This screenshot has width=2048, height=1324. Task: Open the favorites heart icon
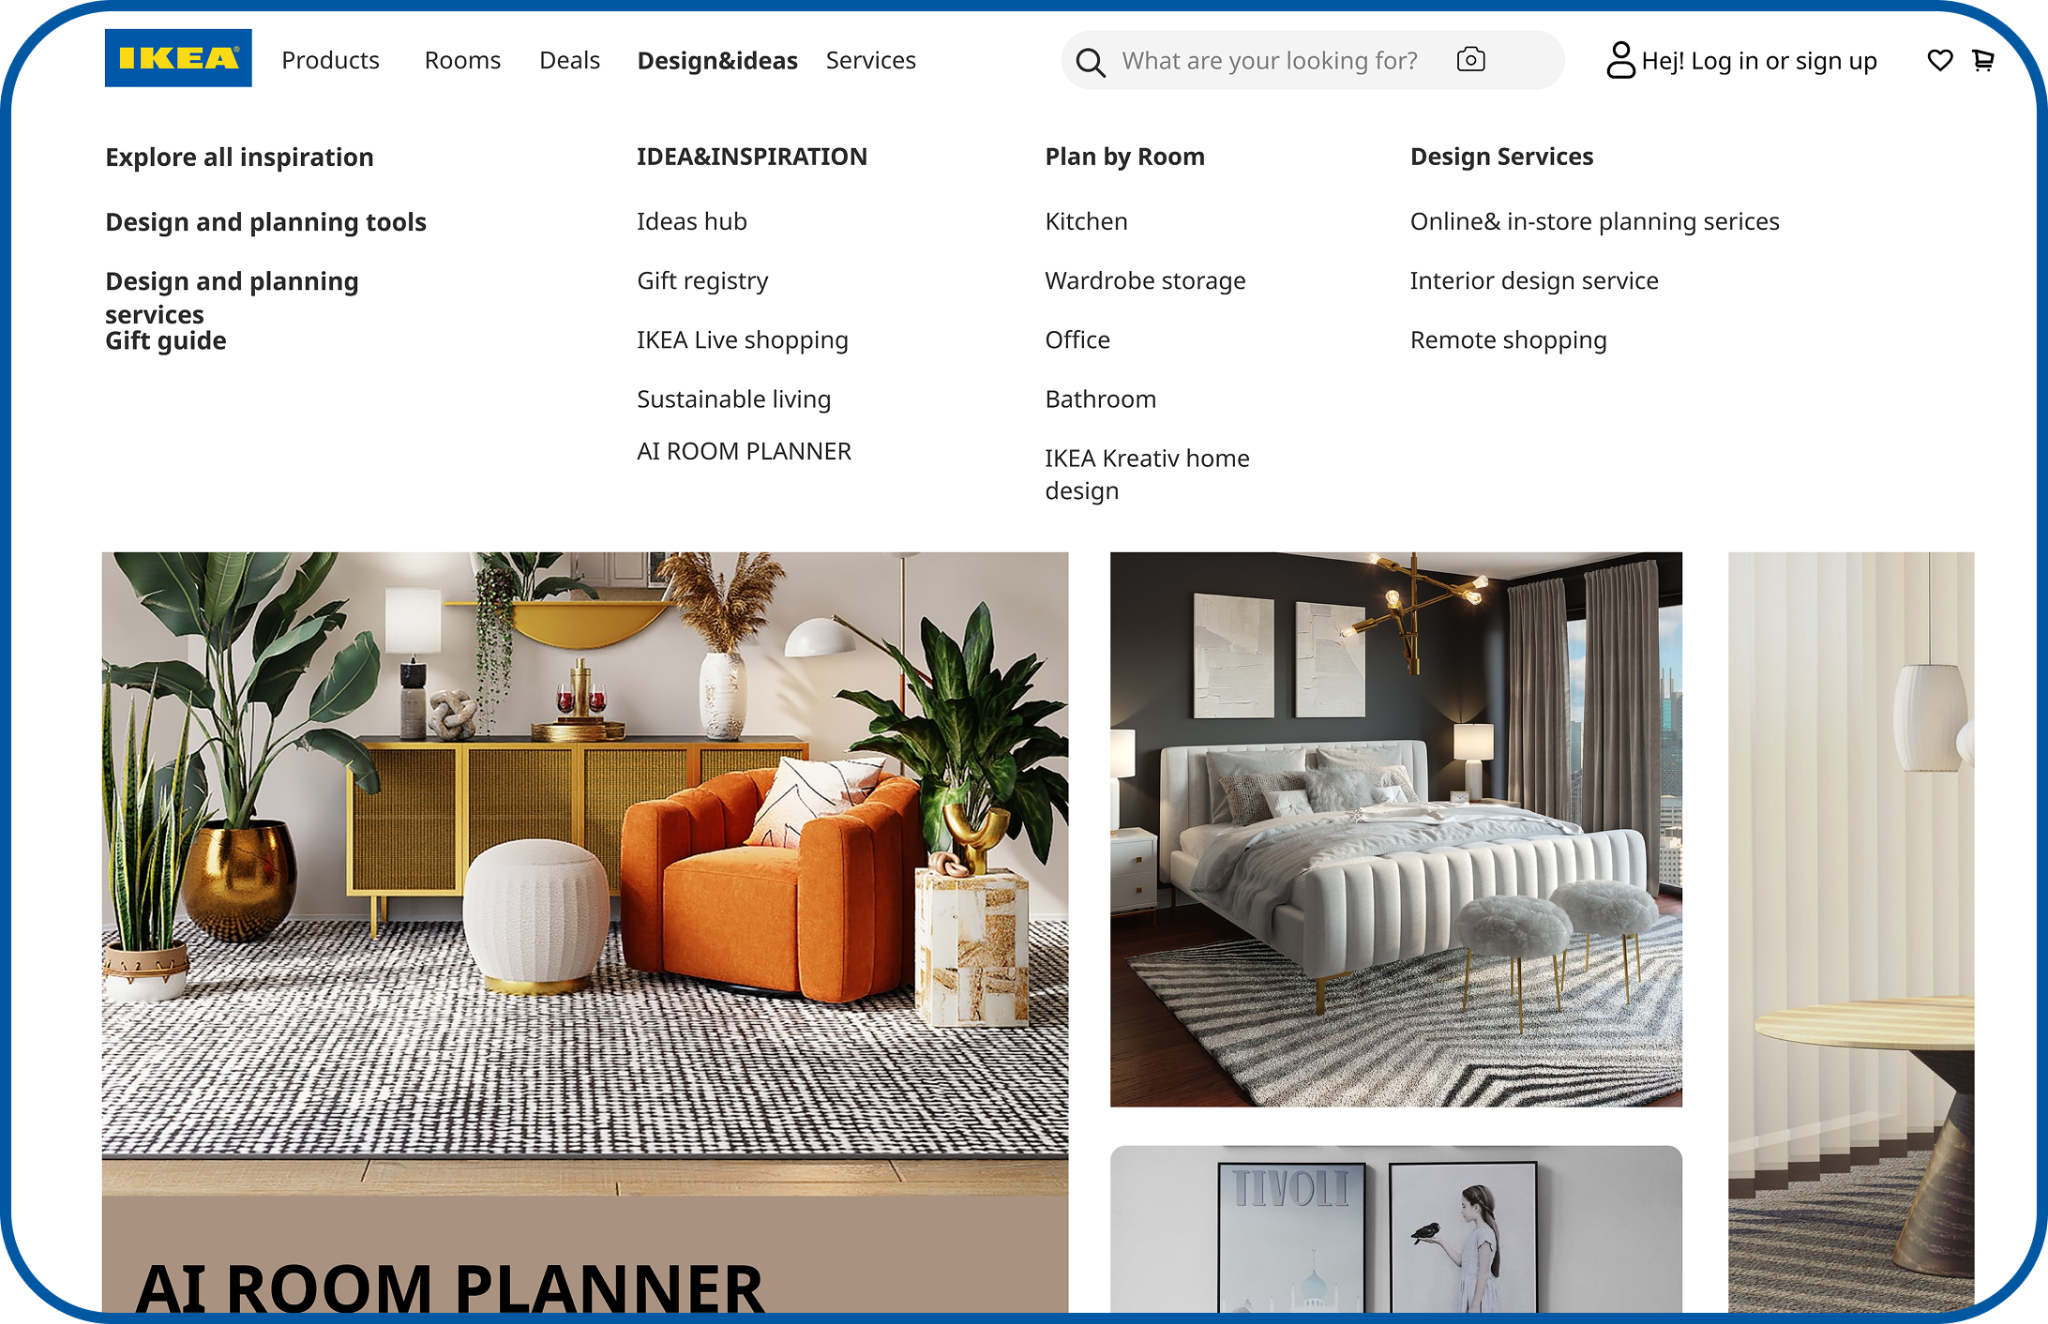pyautogui.click(x=1940, y=61)
